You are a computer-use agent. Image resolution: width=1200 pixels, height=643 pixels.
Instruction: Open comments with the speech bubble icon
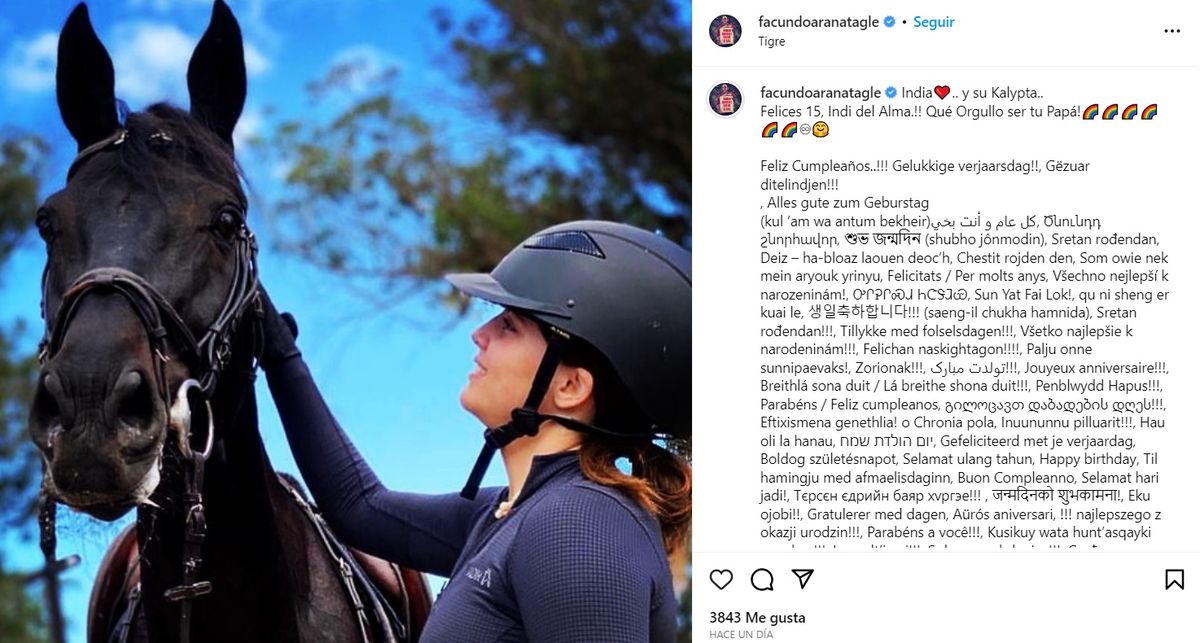[762, 579]
